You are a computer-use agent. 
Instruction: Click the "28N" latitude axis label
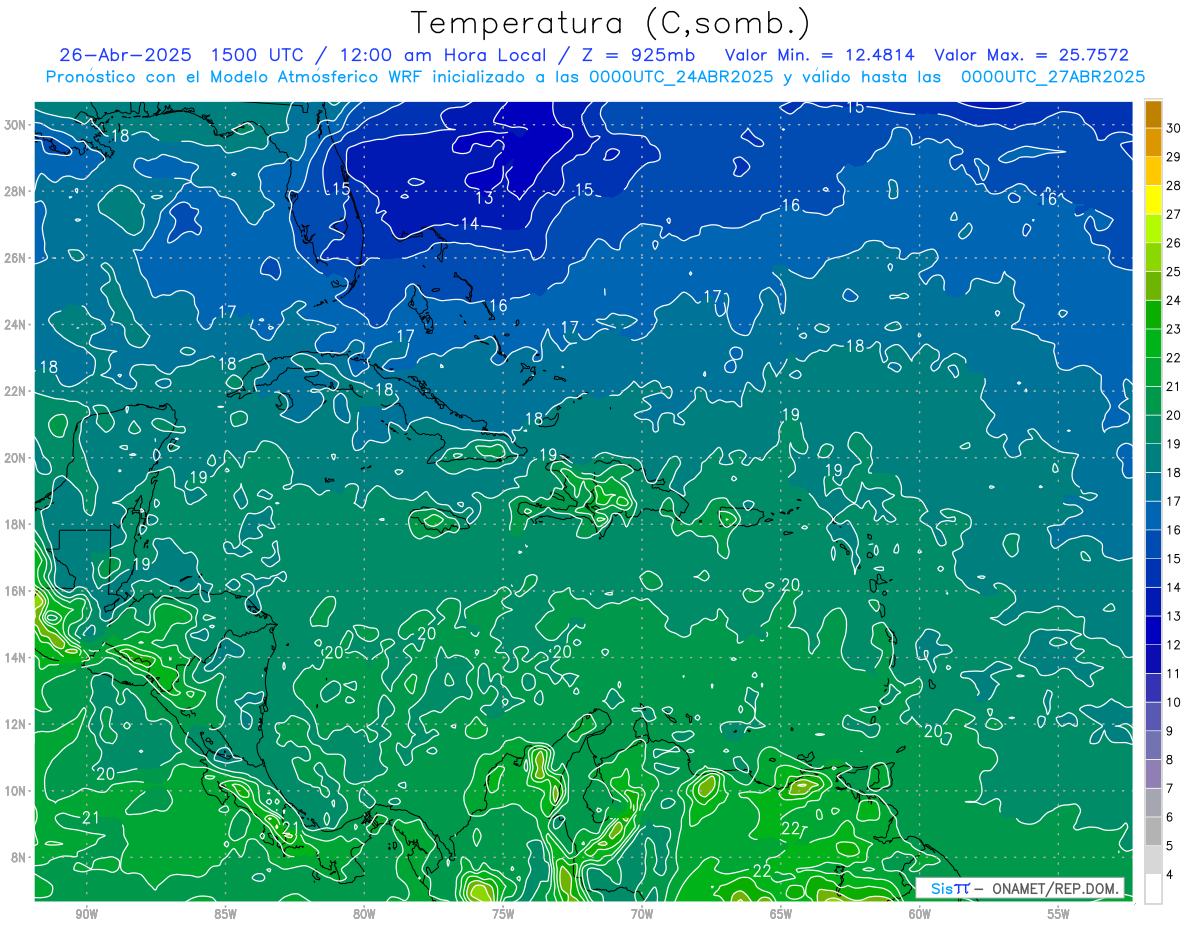15,191
